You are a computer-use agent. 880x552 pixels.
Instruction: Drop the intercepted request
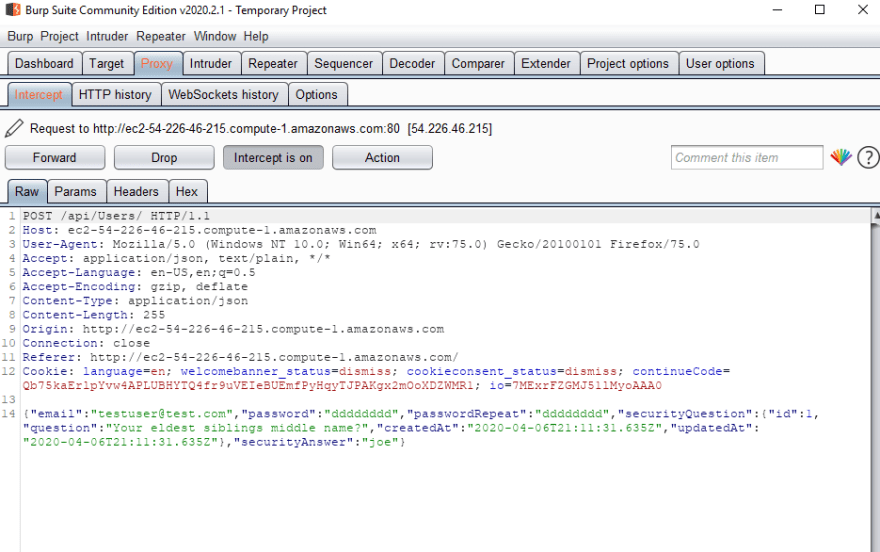[164, 158]
